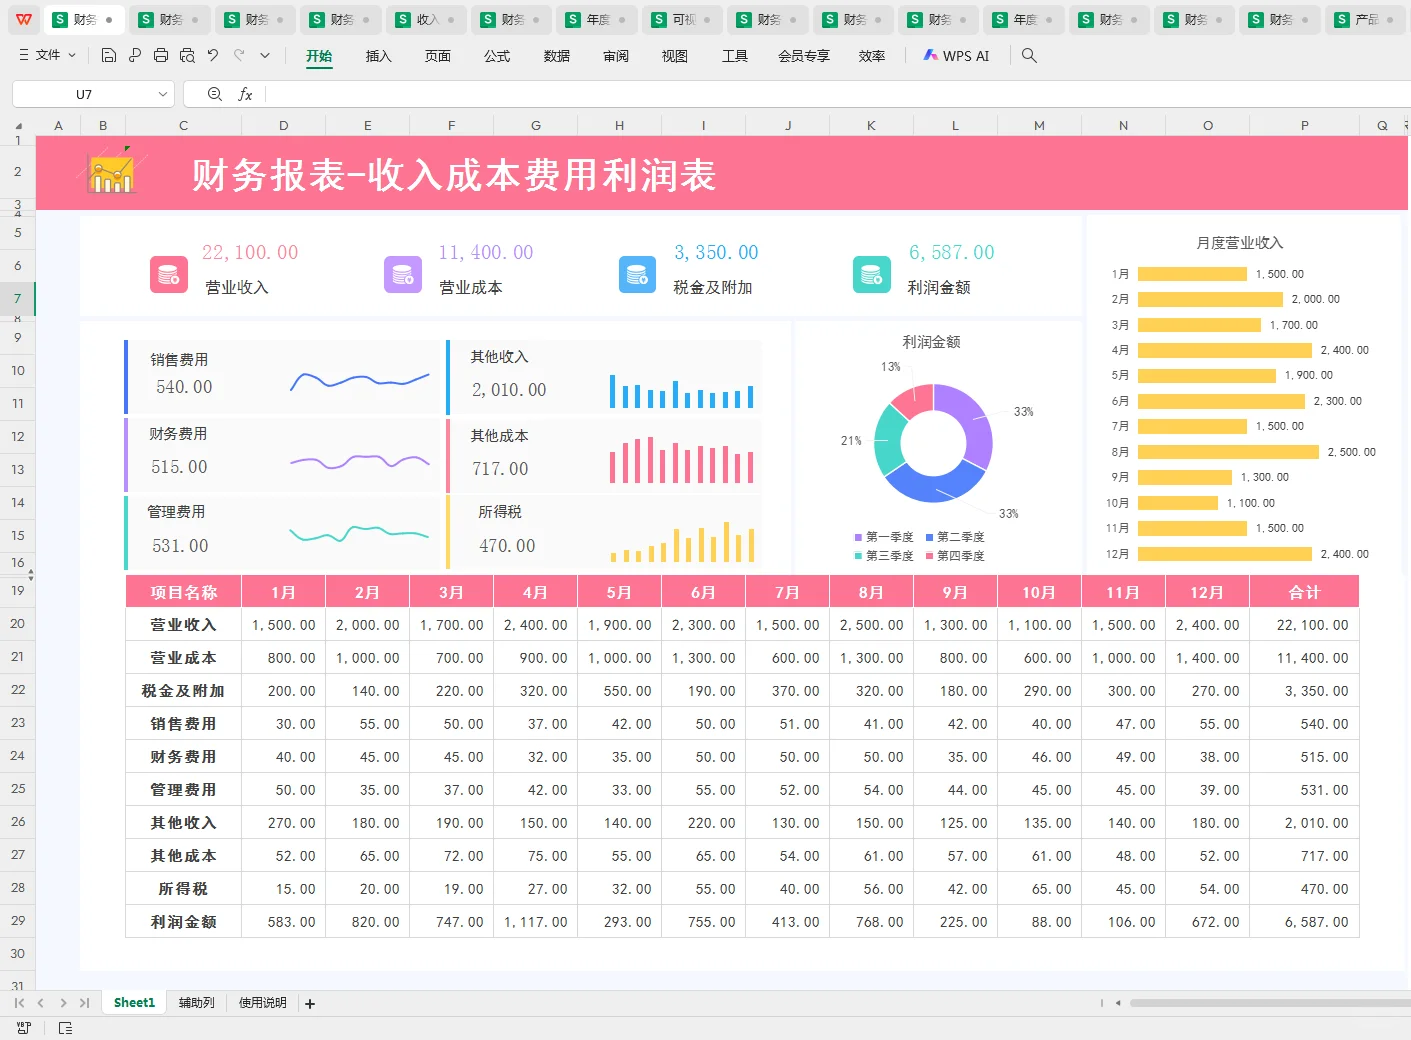1411x1040 pixels.
Task: Click the horizontal scrollbar at bottom
Action: [x=1269, y=1003]
